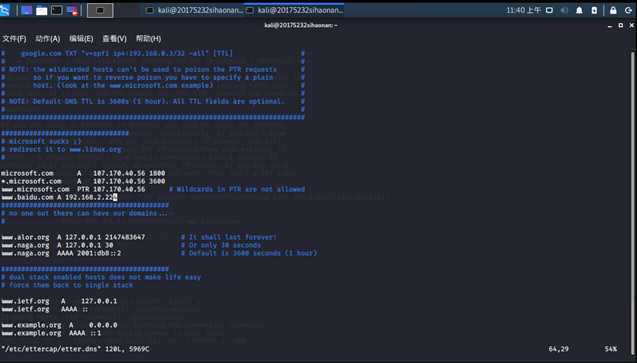
Task: Click the 'www.ietf.org A 127.0.0.1' line
Action: click(59, 301)
